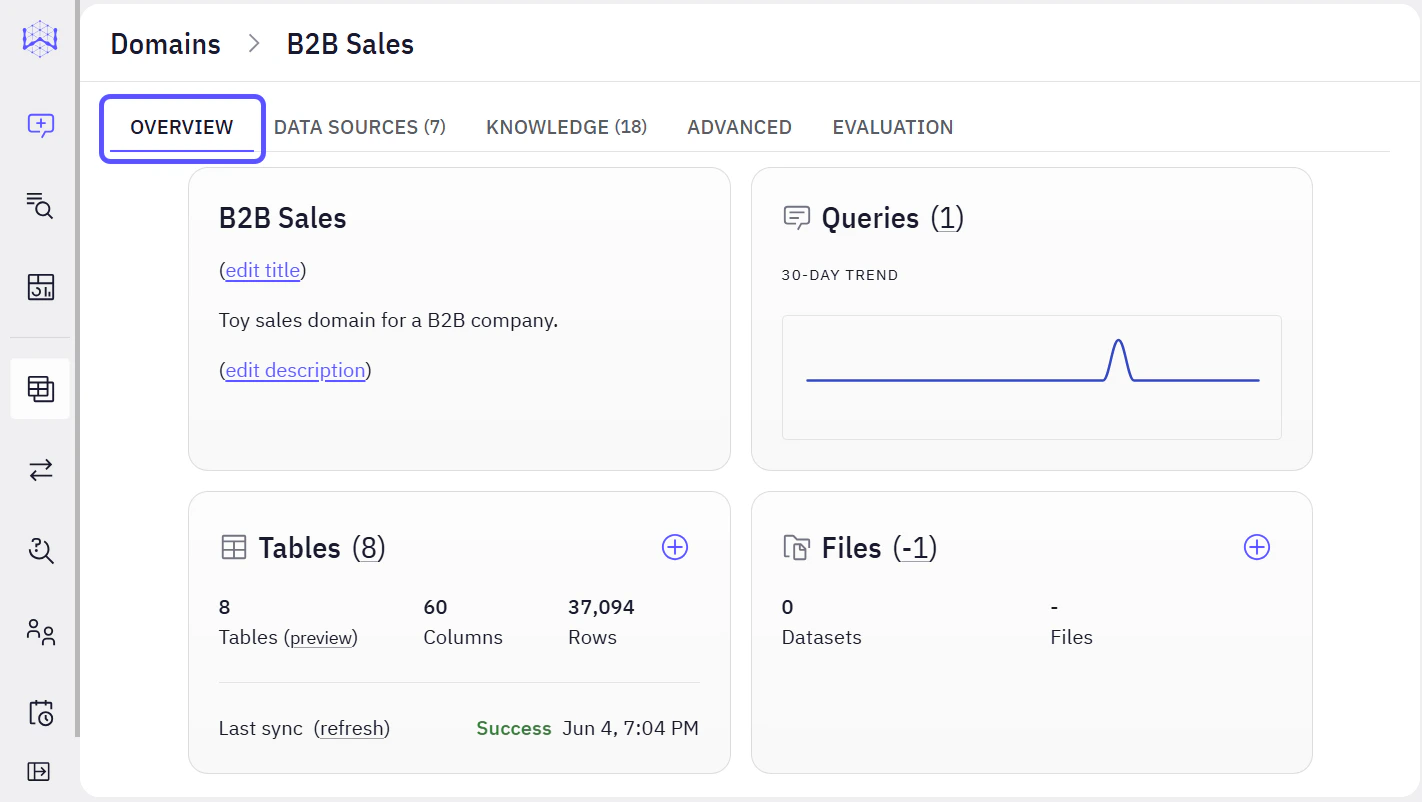Screen dimensions: 1422x802
Task: Click the app logo at the sidebar top
Action: [38, 40]
